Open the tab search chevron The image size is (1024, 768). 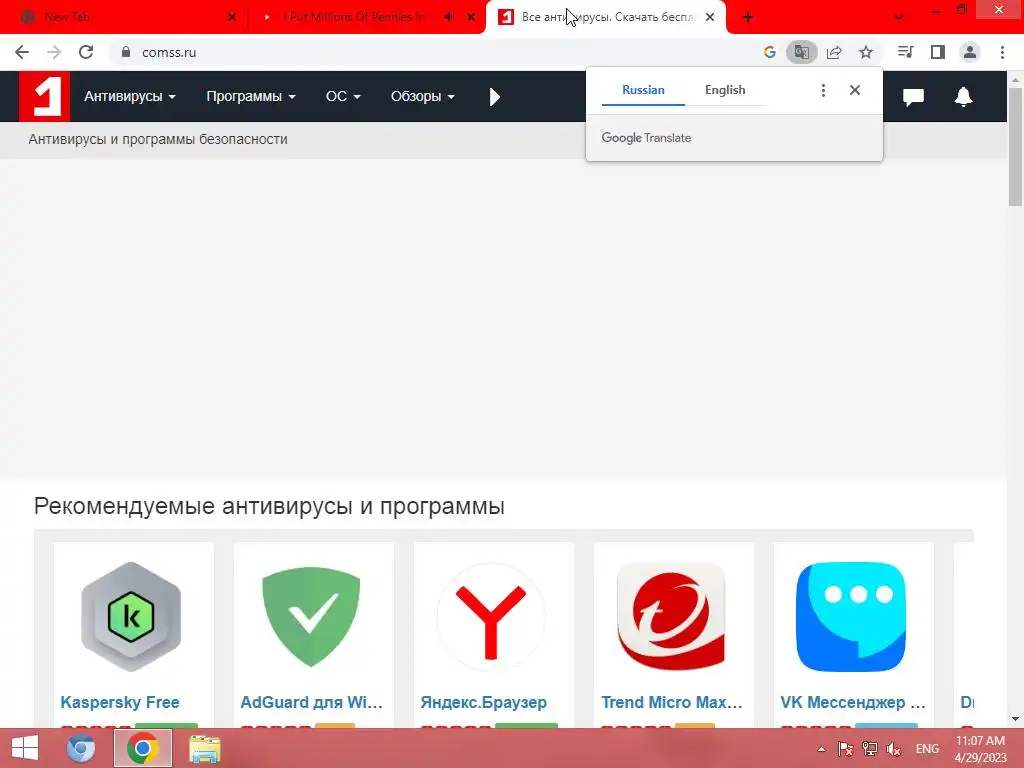(899, 18)
